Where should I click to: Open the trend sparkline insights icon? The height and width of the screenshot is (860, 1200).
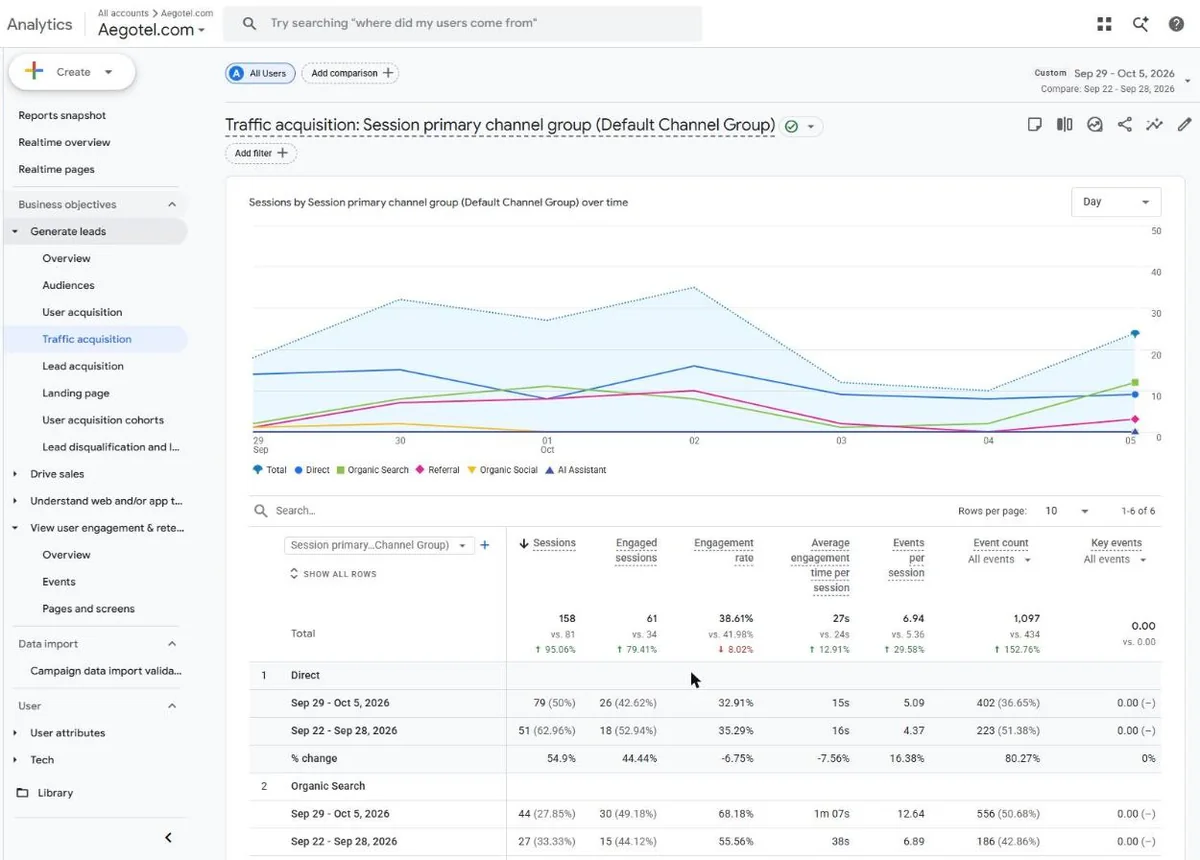coord(1155,124)
